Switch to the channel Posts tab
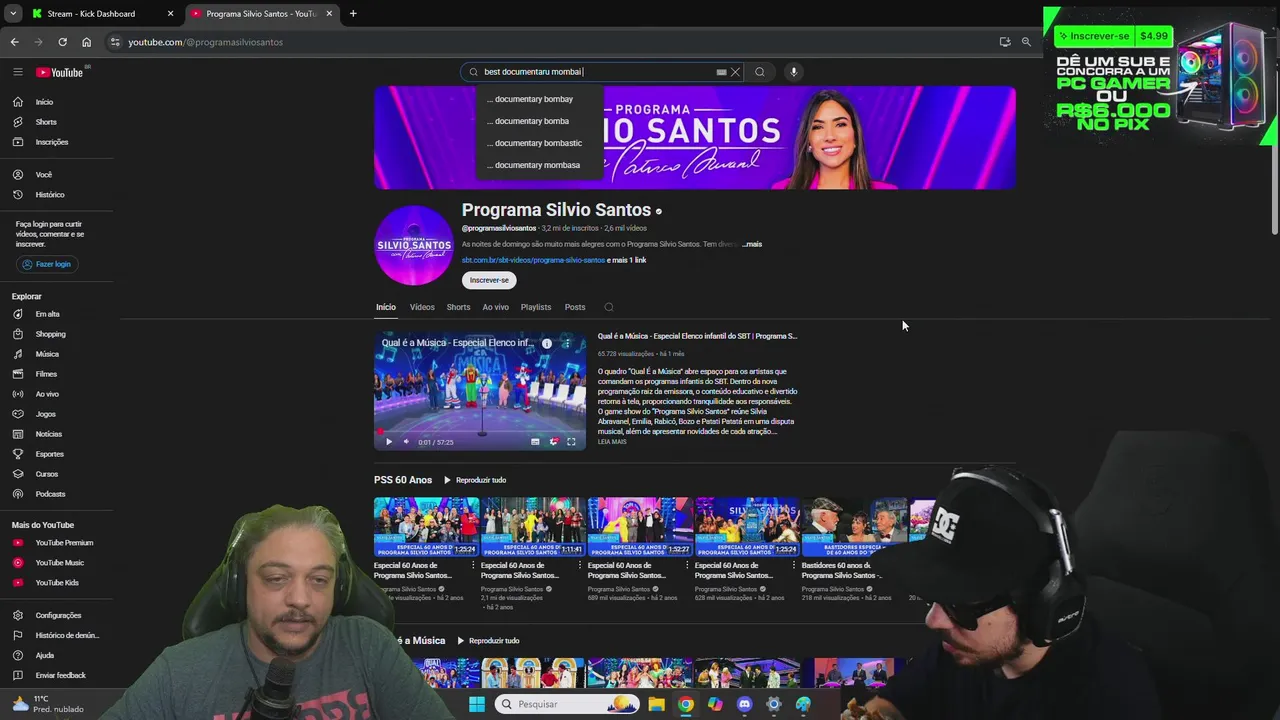This screenshot has width=1280, height=720. click(x=575, y=307)
